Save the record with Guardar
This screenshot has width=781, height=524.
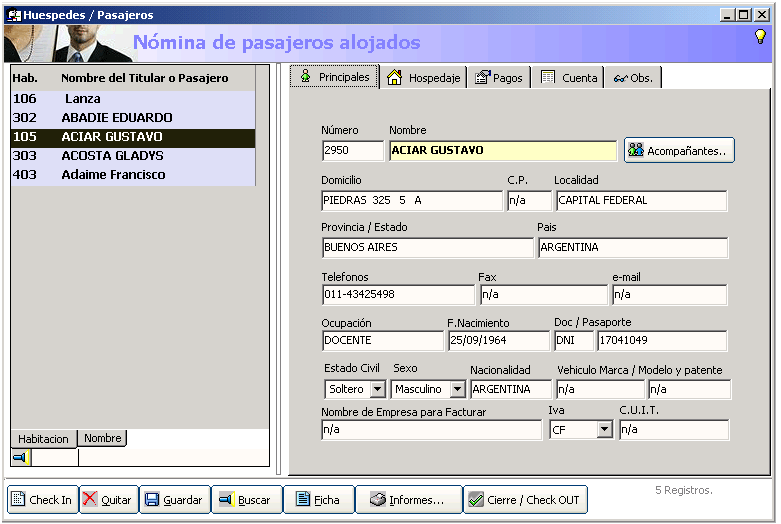[x=173, y=500]
